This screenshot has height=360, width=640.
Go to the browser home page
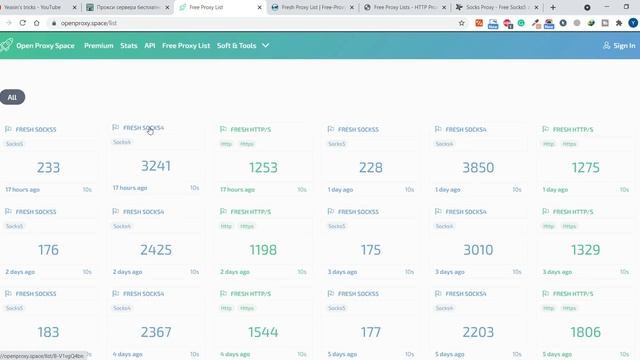[x=37, y=23]
